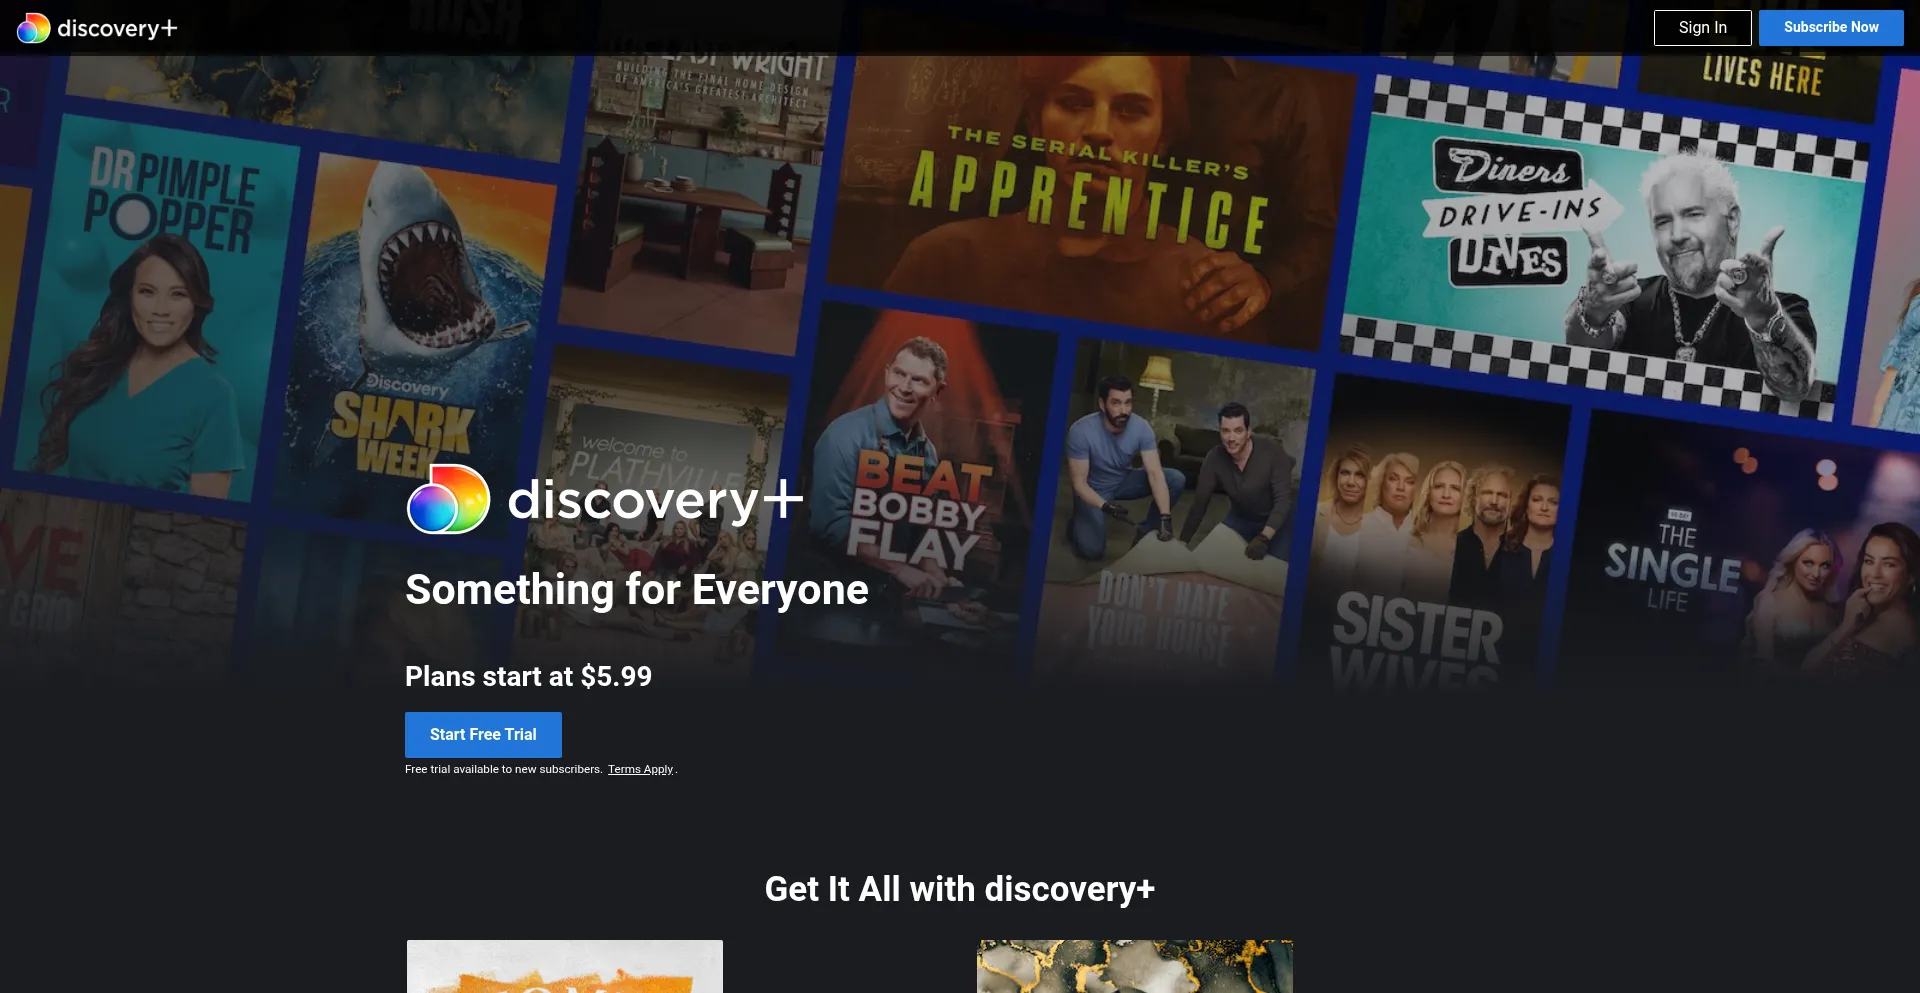Viewport: 1920px width, 993px height.
Task: Open the Terms Apply link
Action: (x=640, y=770)
